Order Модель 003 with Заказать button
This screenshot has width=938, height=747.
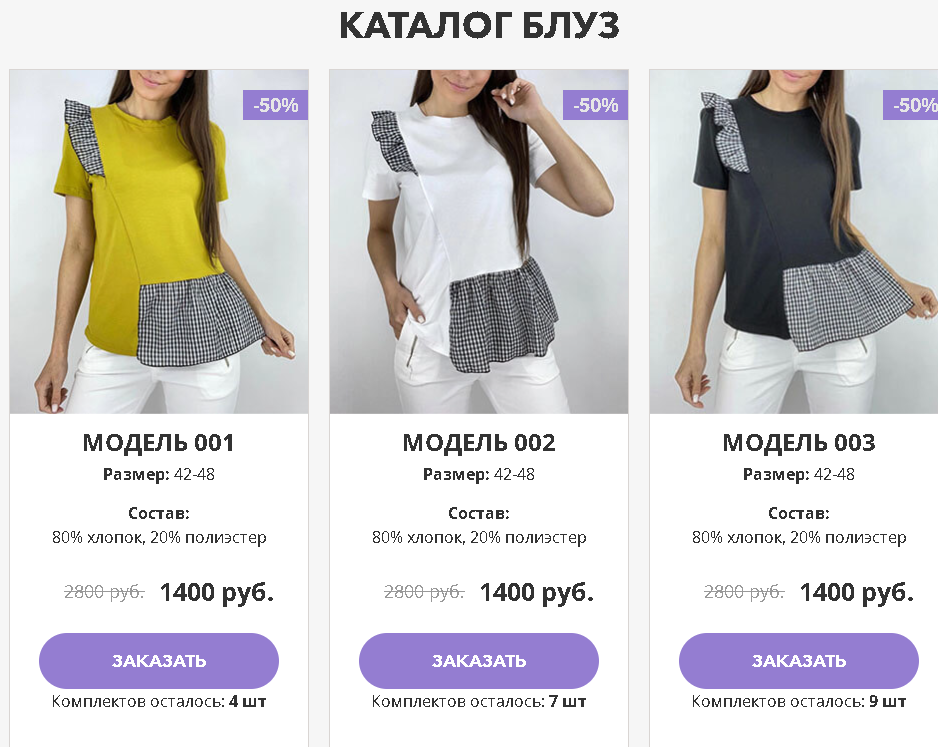[799, 660]
